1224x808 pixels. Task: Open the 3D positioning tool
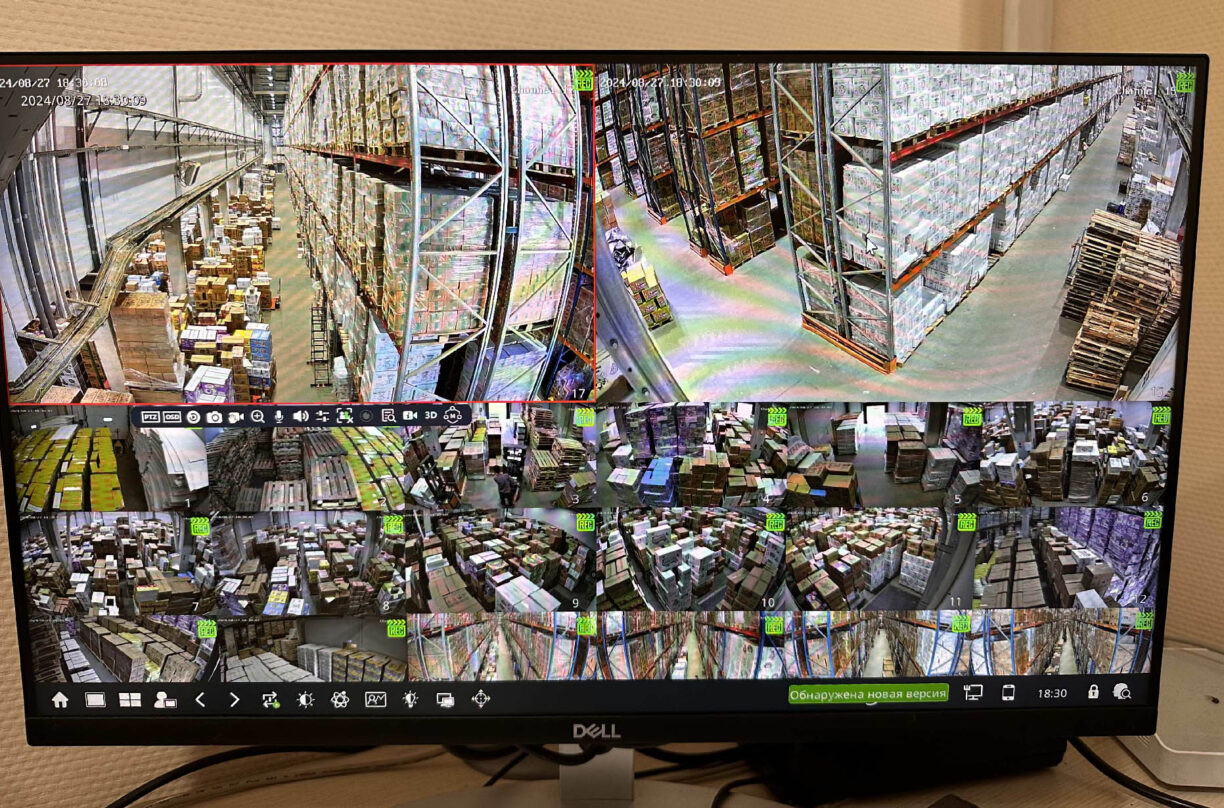click(431, 415)
